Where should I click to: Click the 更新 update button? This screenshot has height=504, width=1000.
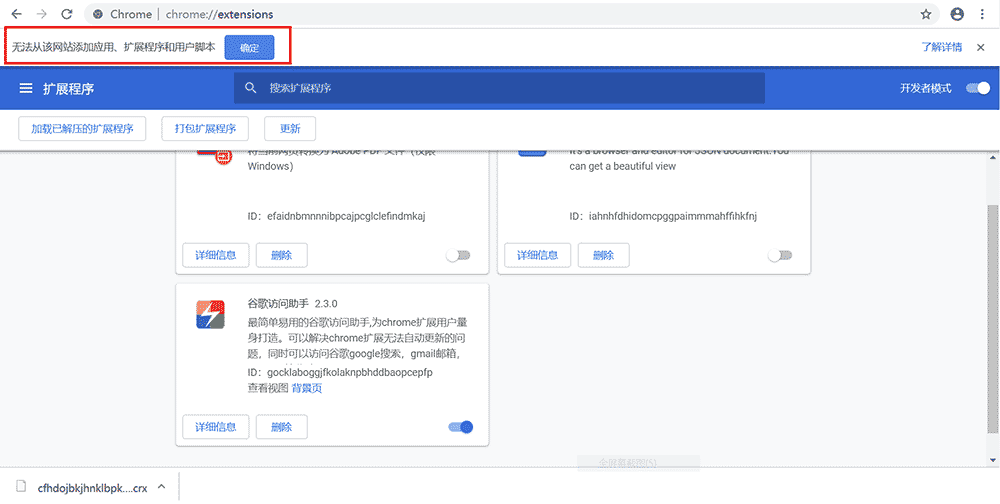coord(290,128)
